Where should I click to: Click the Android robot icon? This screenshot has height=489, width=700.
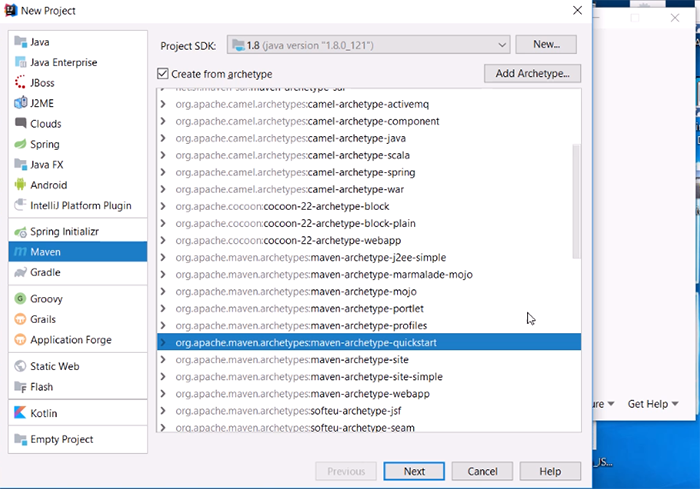(x=21, y=184)
